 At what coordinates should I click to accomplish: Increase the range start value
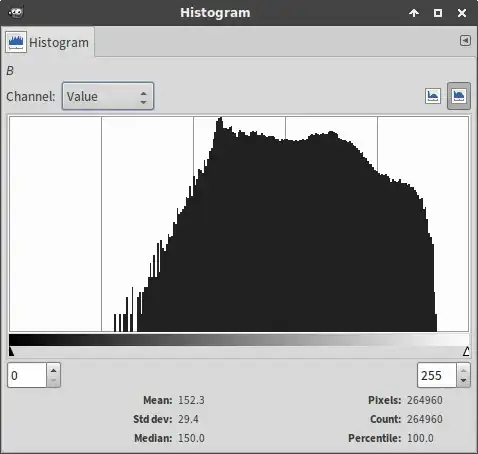tap(53, 370)
